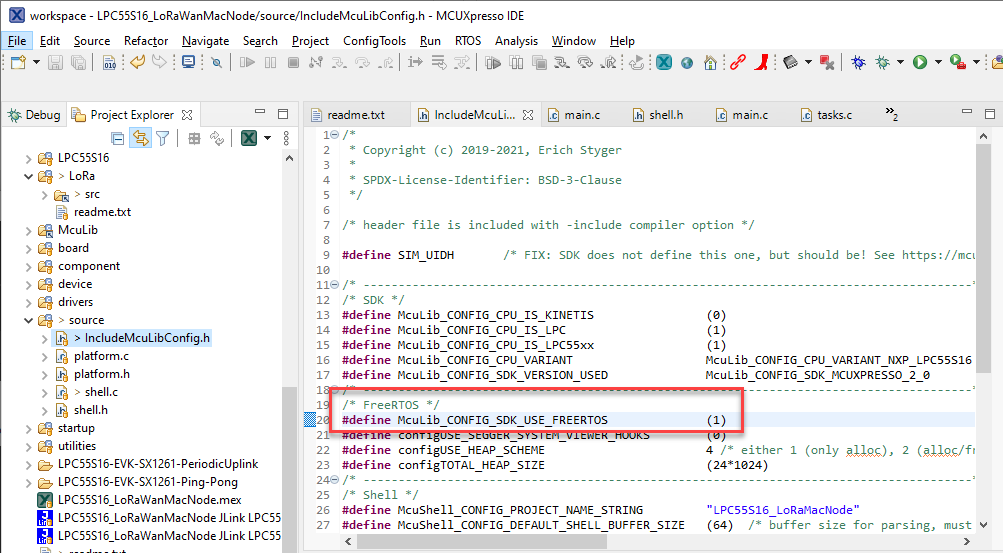Click the back navigation arrow in toolbar
Image resolution: width=1003 pixels, height=553 pixels.
pos(137,62)
